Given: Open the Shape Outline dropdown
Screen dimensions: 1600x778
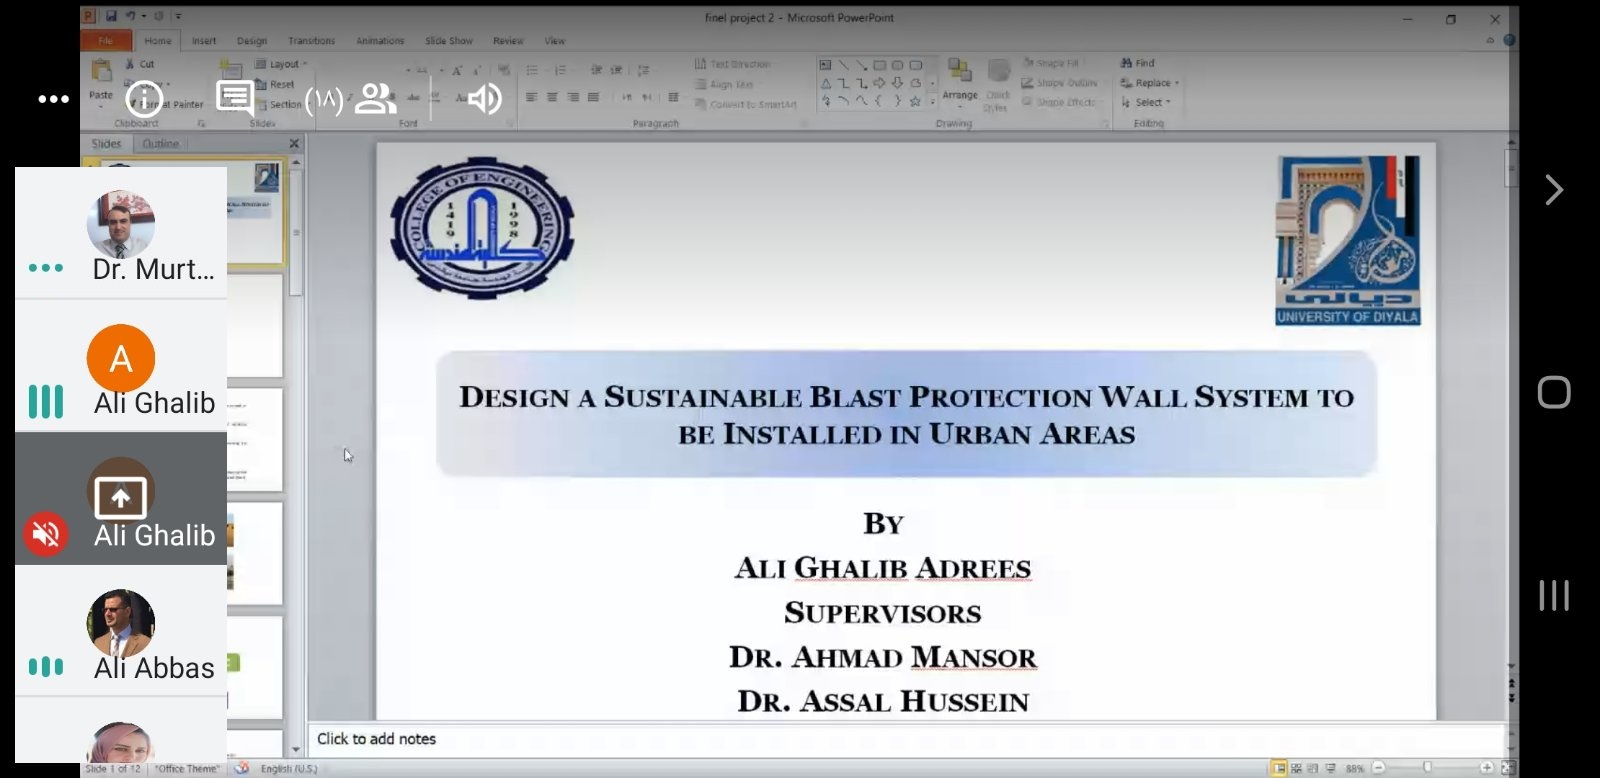Looking at the screenshot, I should (x=1060, y=83).
